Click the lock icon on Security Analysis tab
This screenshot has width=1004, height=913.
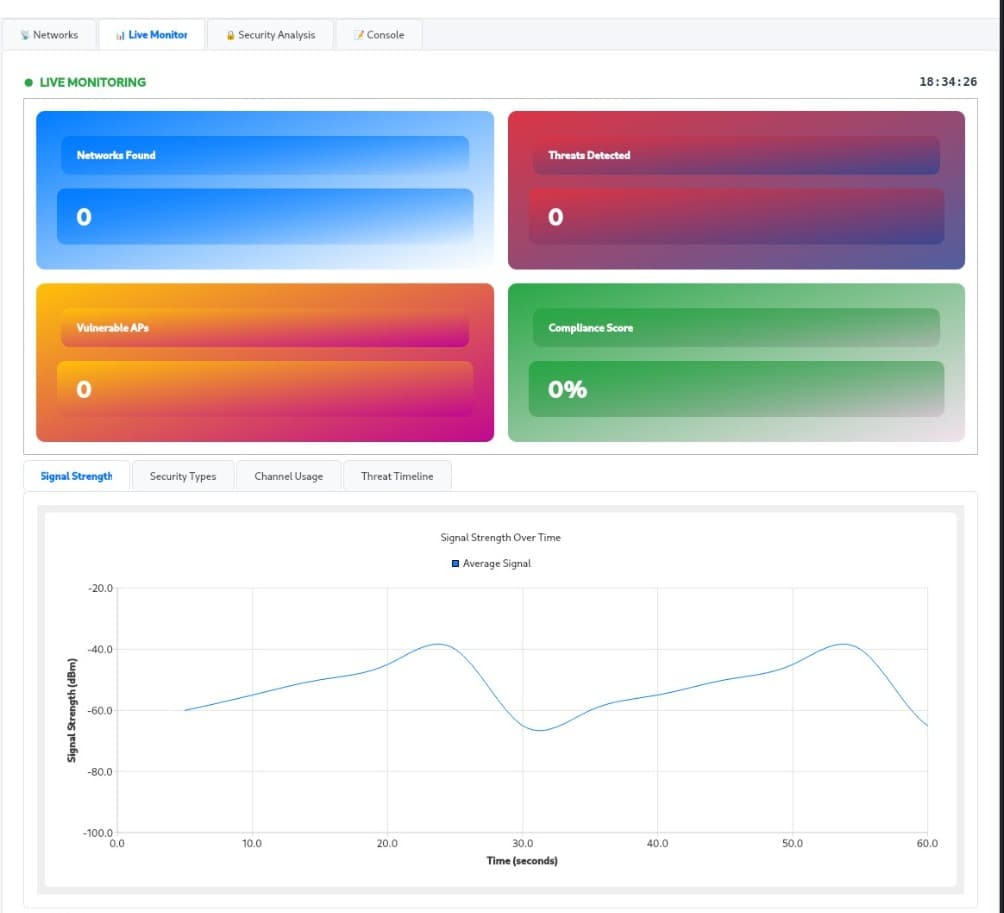[228, 33]
